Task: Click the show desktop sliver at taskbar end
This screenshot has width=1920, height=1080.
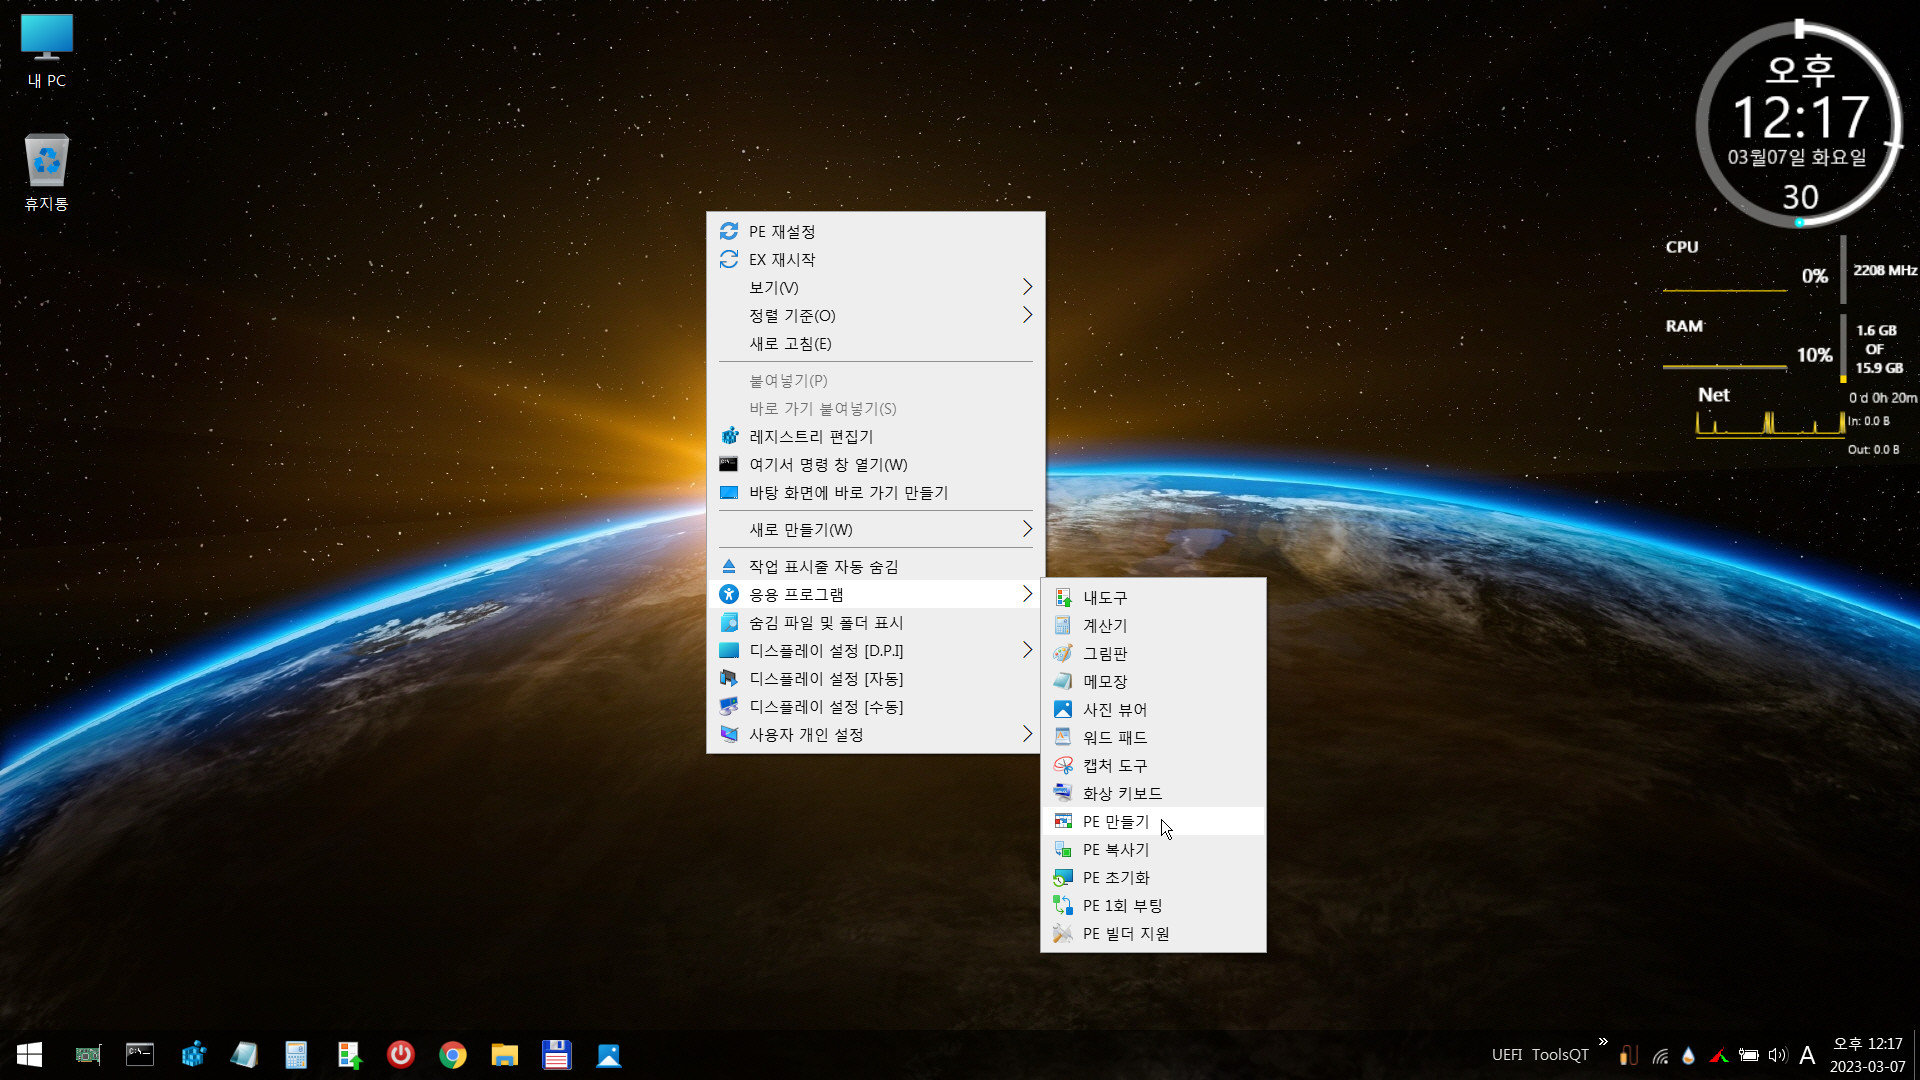Action: click(1915, 1055)
